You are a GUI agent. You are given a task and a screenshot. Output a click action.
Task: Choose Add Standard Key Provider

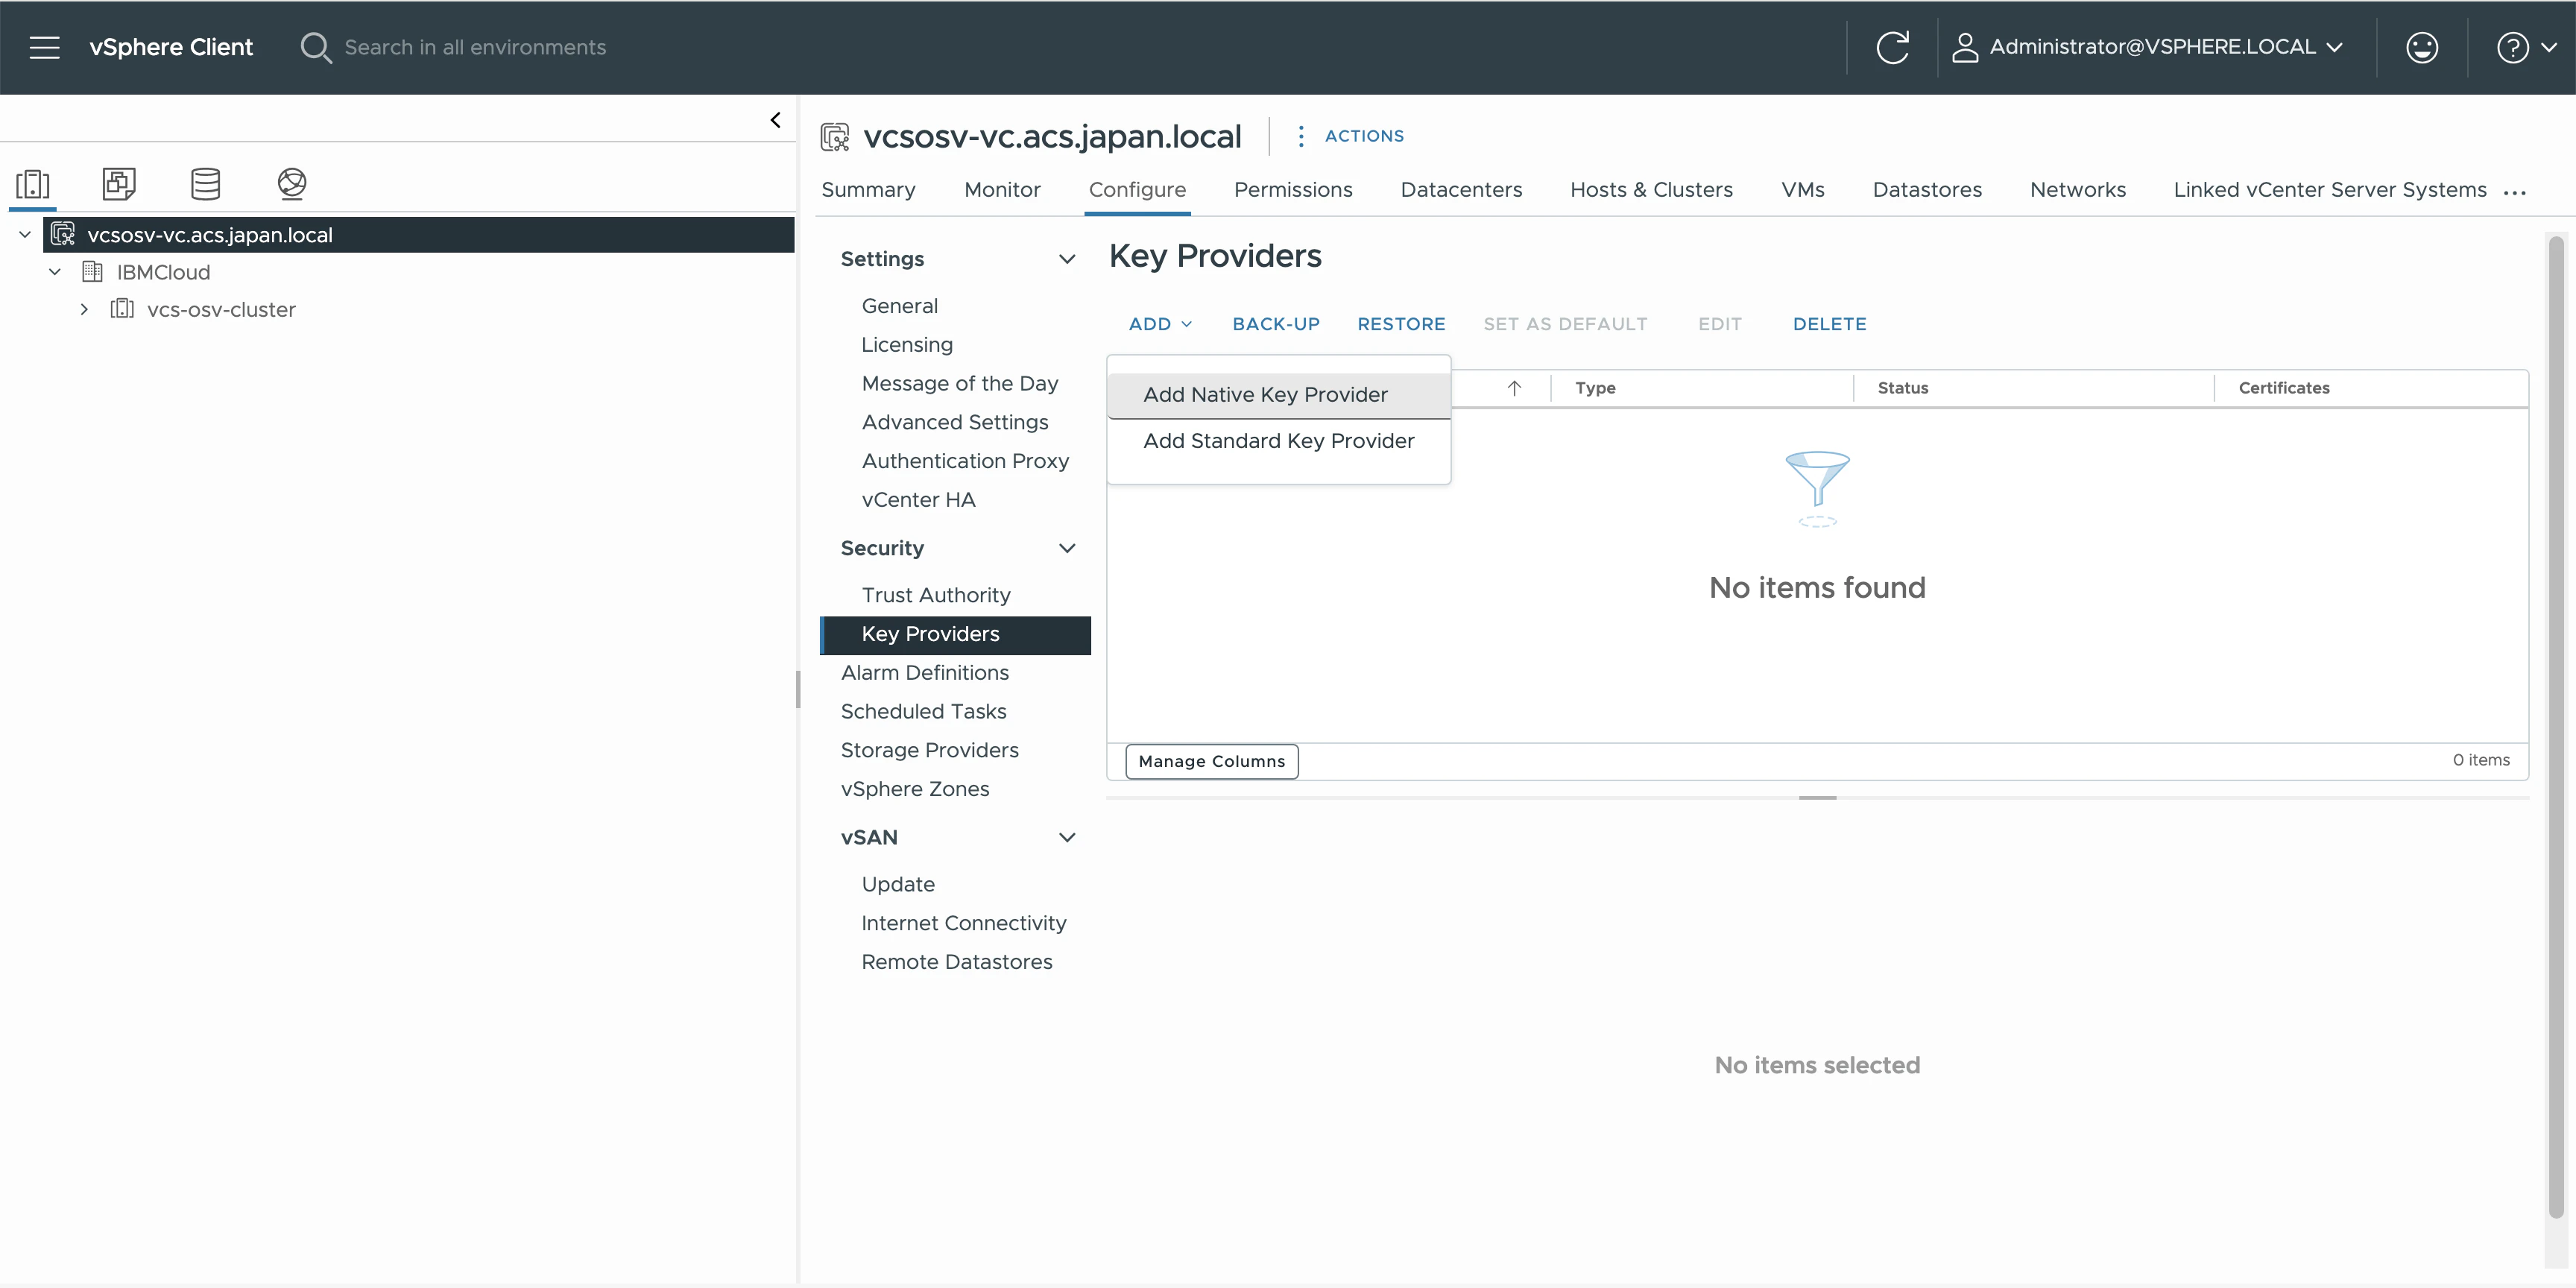[1278, 441]
